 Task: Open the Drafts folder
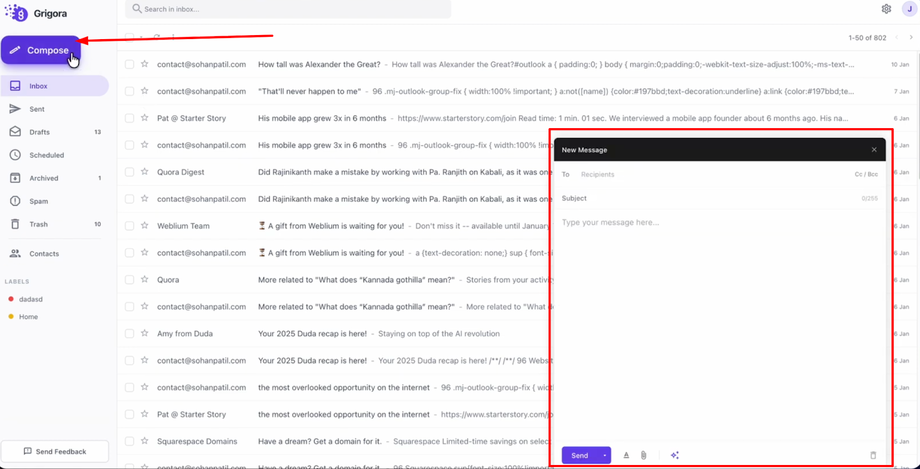pyautogui.click(x=54, y=132)
